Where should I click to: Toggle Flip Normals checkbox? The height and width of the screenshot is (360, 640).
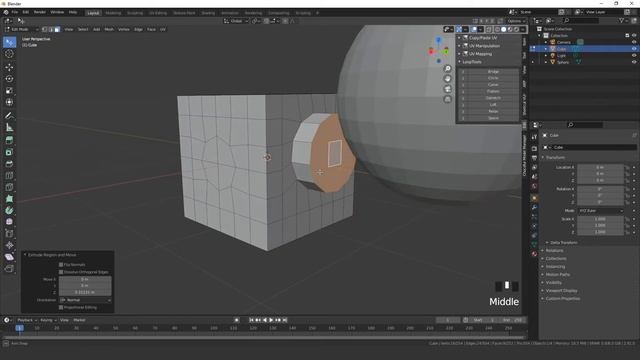(61, 264)
